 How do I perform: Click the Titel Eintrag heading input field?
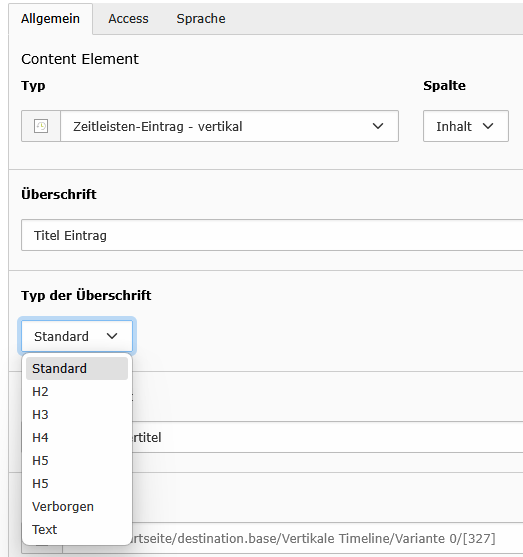coord(272,235)
